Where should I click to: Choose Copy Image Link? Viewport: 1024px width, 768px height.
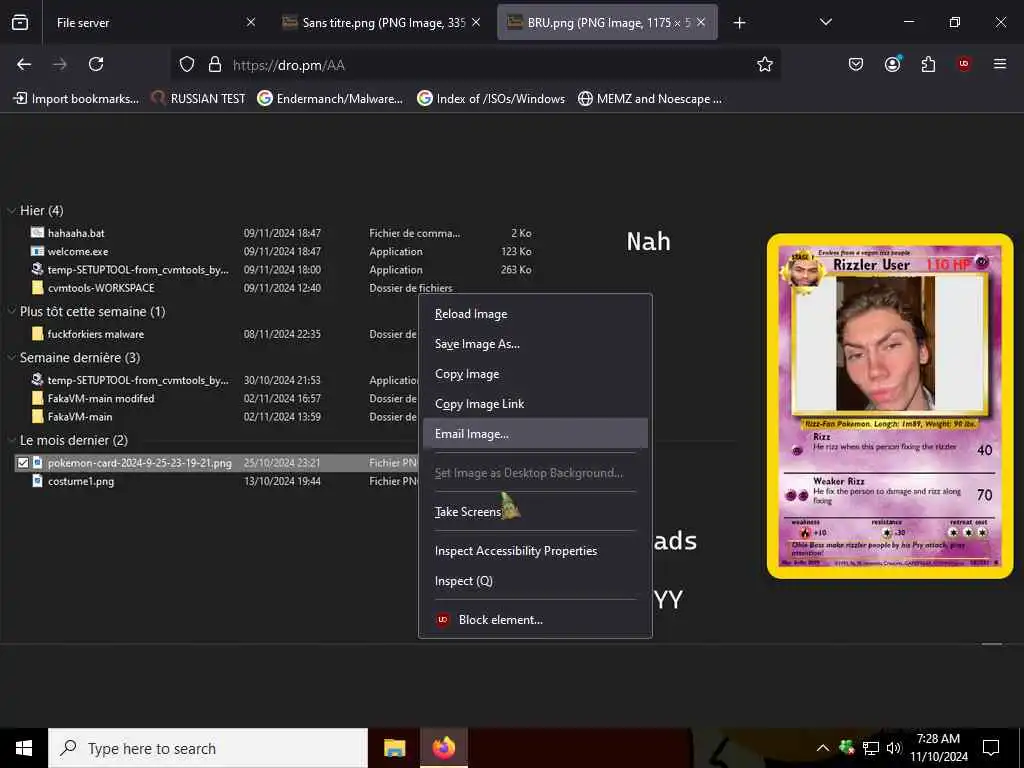coord(536,404)
